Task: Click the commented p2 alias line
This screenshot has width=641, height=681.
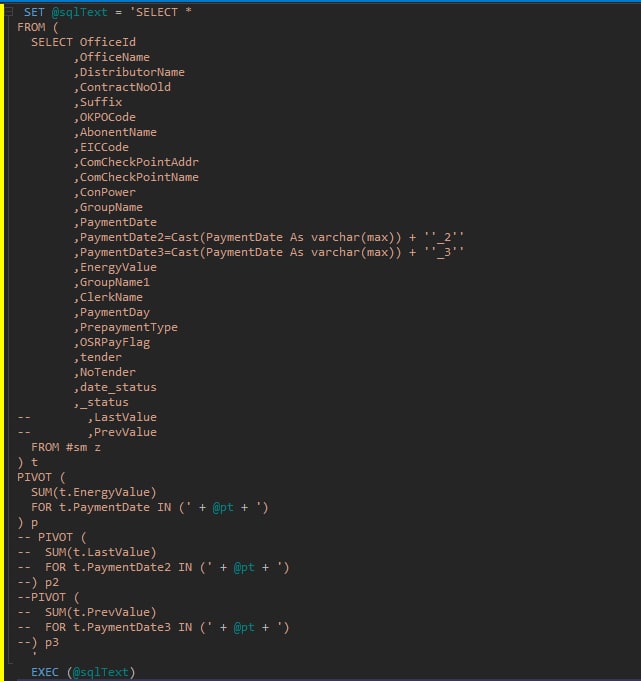Action: 38,582
